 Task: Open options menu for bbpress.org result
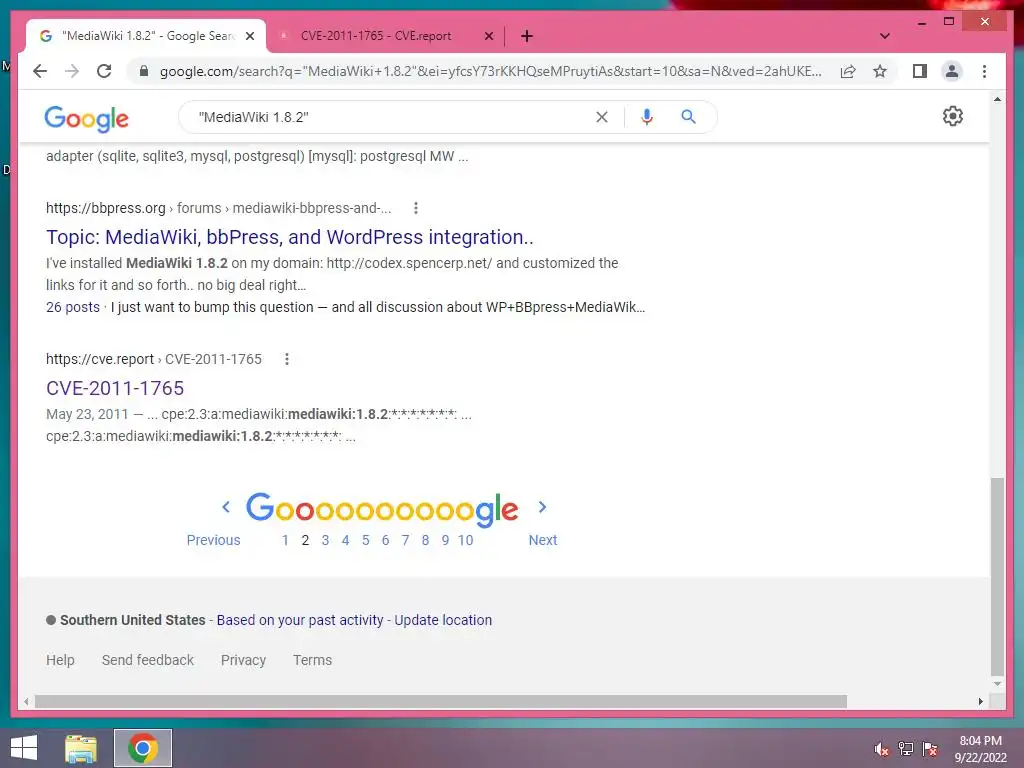pos(415,208)
